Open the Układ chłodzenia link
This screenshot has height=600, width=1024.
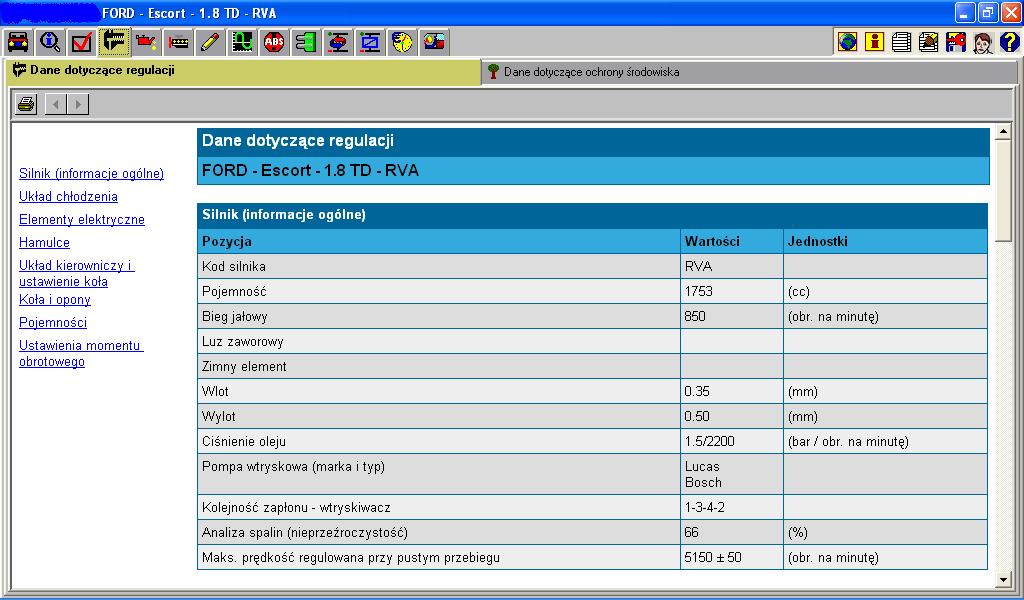coord(68,197)
